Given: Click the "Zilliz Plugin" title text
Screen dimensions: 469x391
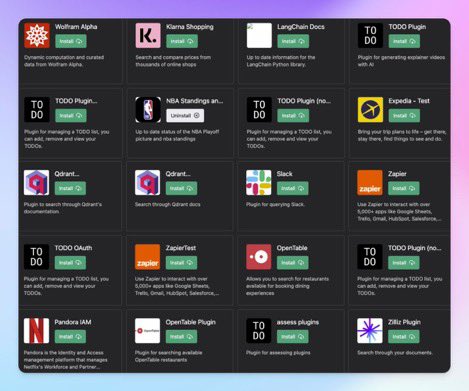Looking at the screenshot, I should coord(404,322).
